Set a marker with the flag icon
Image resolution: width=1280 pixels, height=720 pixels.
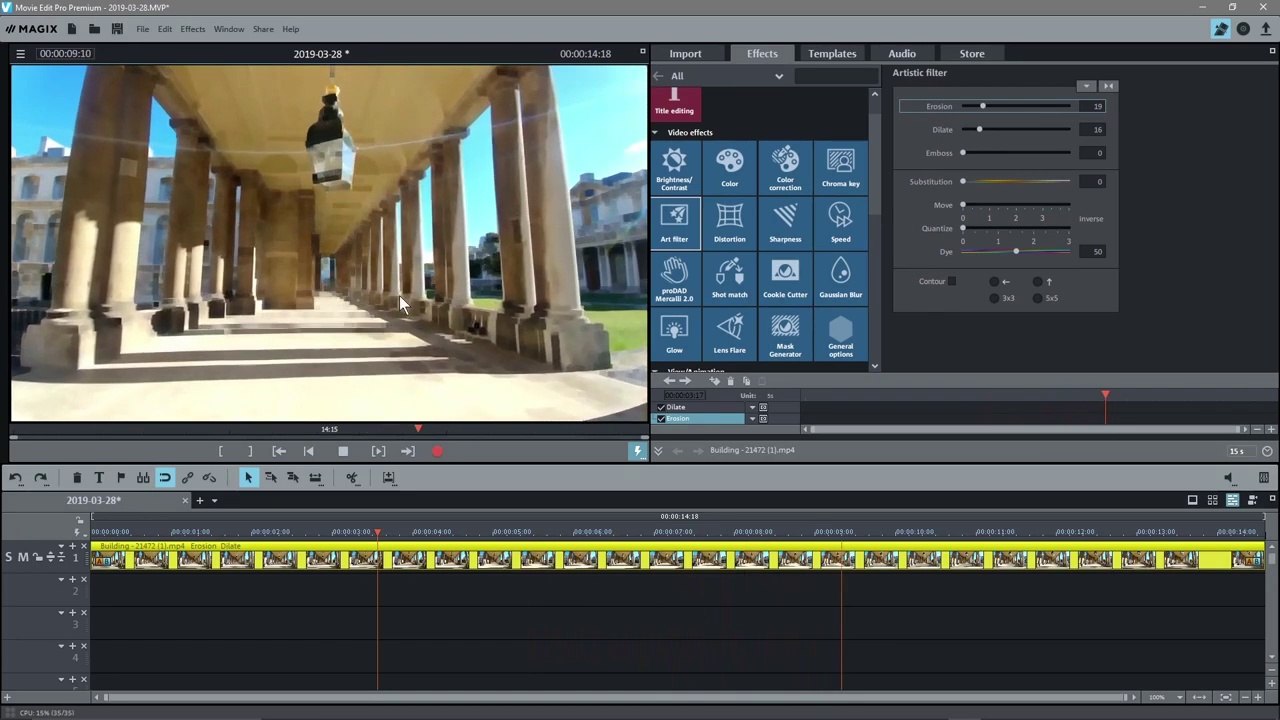coord(121,478)
